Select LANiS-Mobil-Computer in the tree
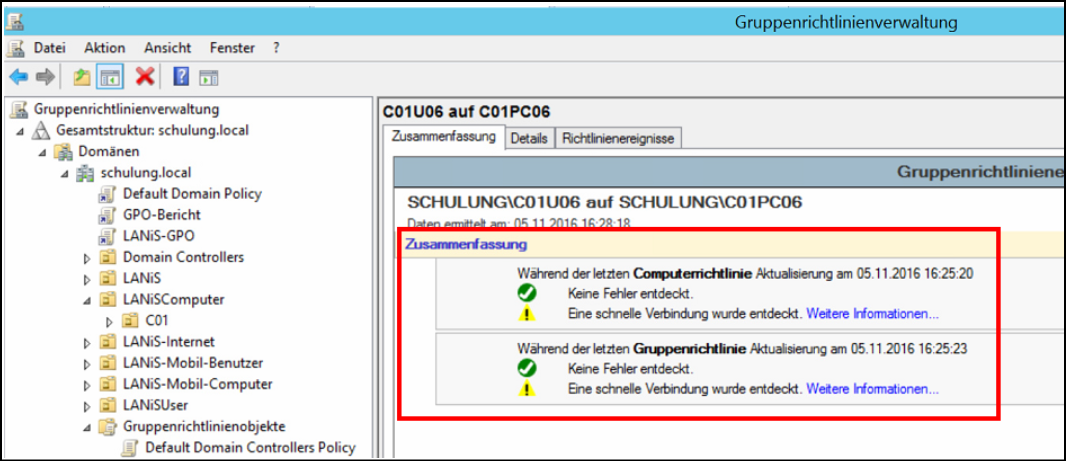Viewport: 1066px width, 461px height. pos(198,384)
